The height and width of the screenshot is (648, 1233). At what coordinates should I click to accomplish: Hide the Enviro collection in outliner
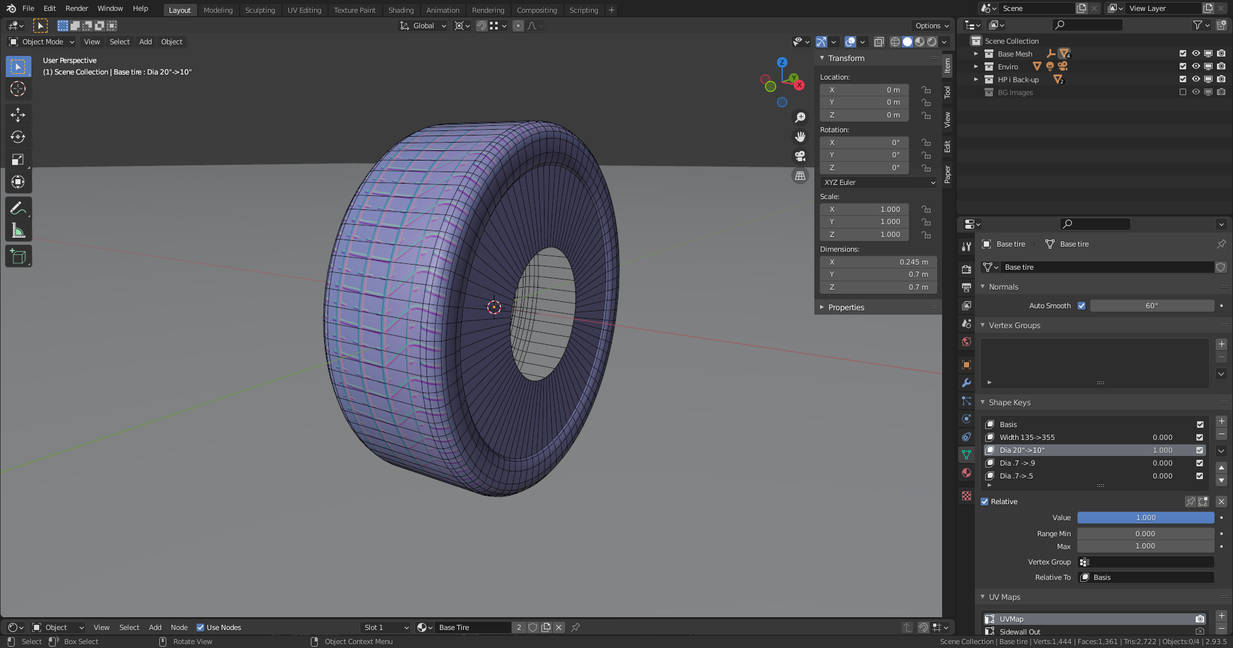(x=1195, y=67)
